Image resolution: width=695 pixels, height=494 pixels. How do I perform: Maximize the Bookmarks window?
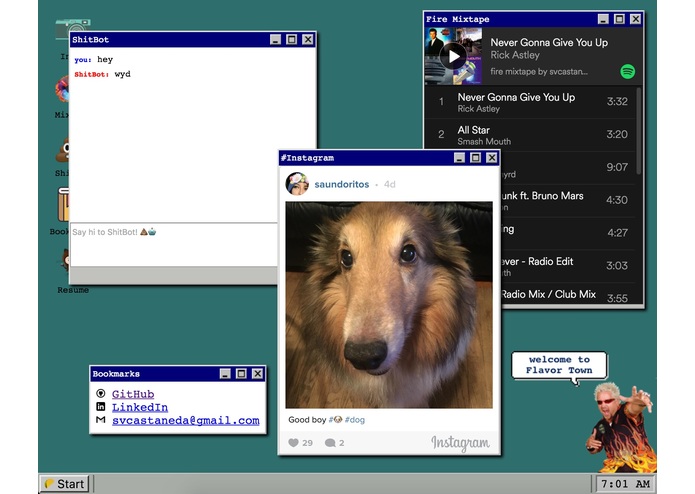[241, 373]
